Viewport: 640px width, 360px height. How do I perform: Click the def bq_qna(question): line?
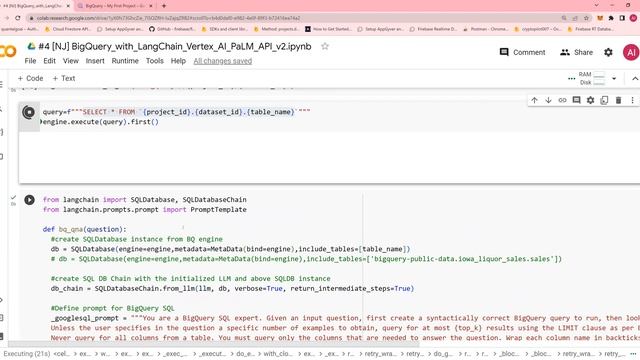click(84, 229)
